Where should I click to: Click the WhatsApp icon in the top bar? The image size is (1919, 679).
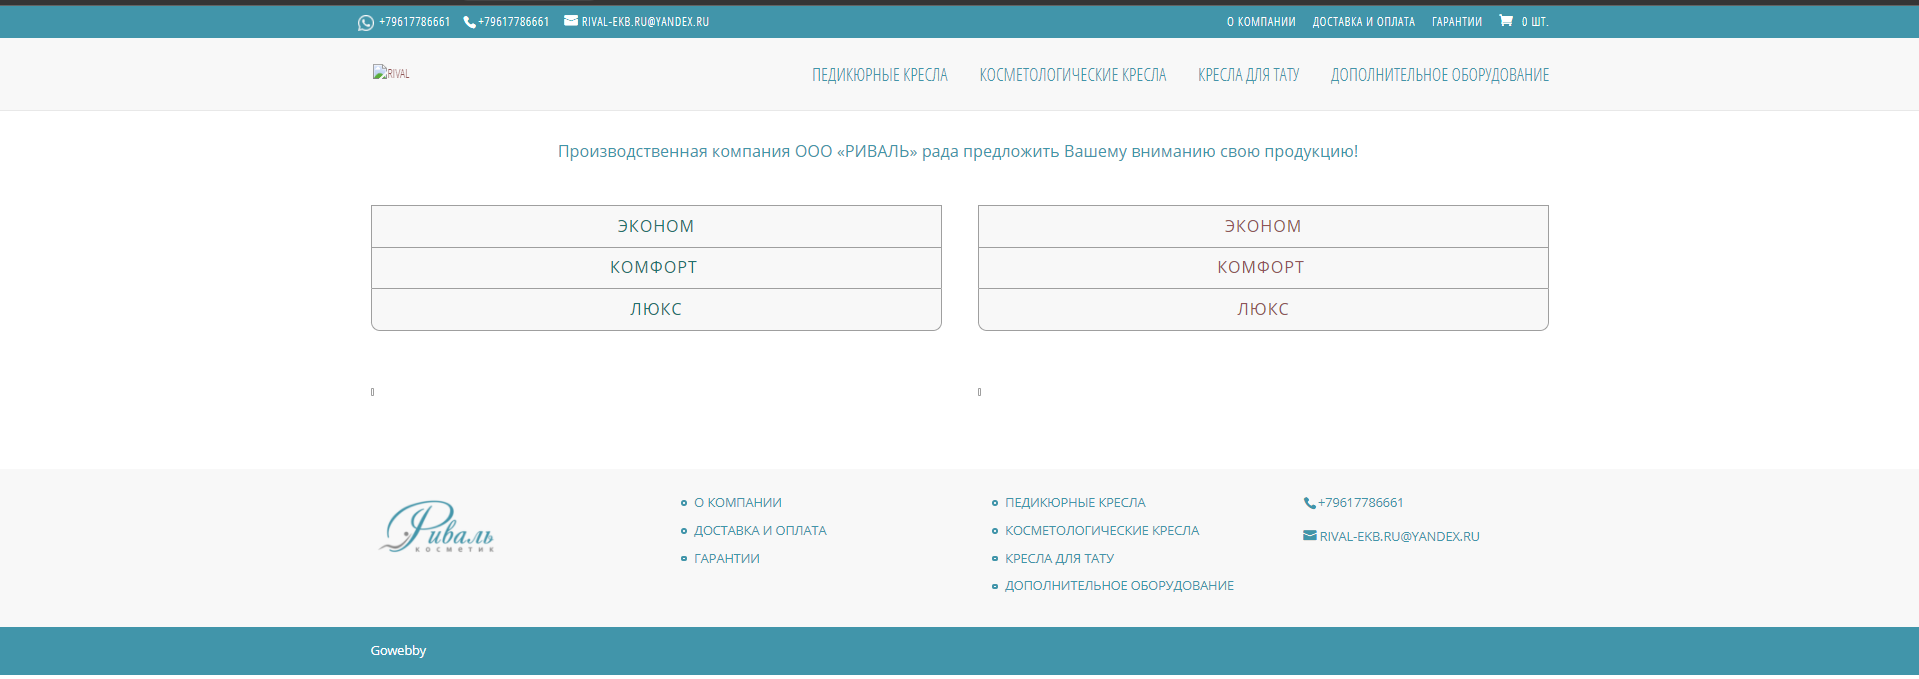365,22
